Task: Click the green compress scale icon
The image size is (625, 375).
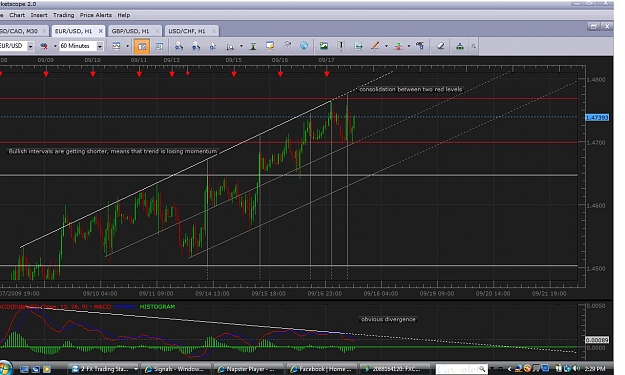Action: [x=253, y=46]
